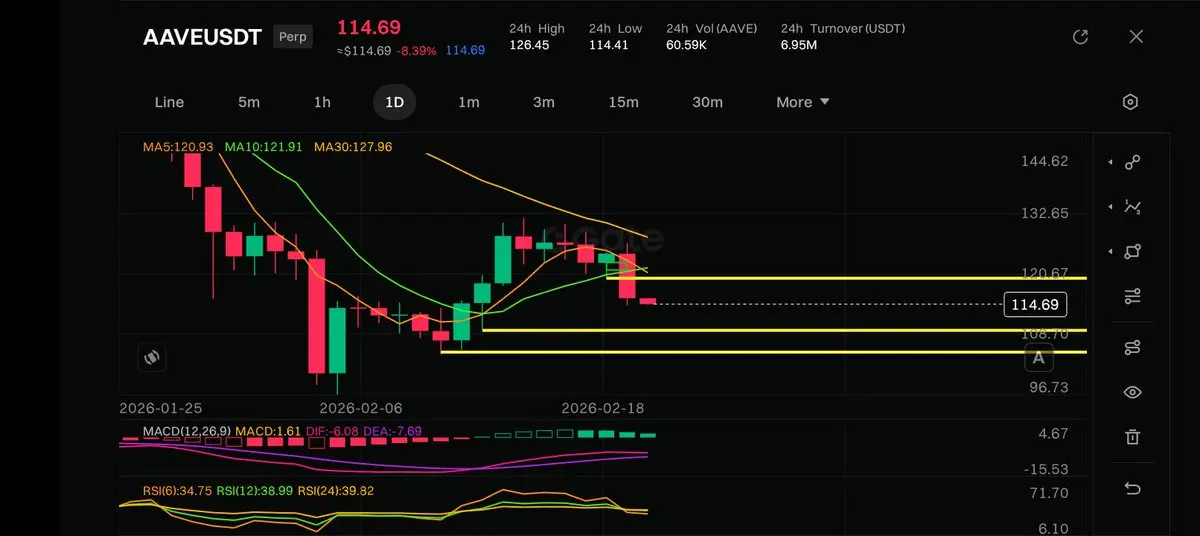Click the MA10:121.91 indicator label
This screenshot has height=536, width=1200.
pos(263,147)
